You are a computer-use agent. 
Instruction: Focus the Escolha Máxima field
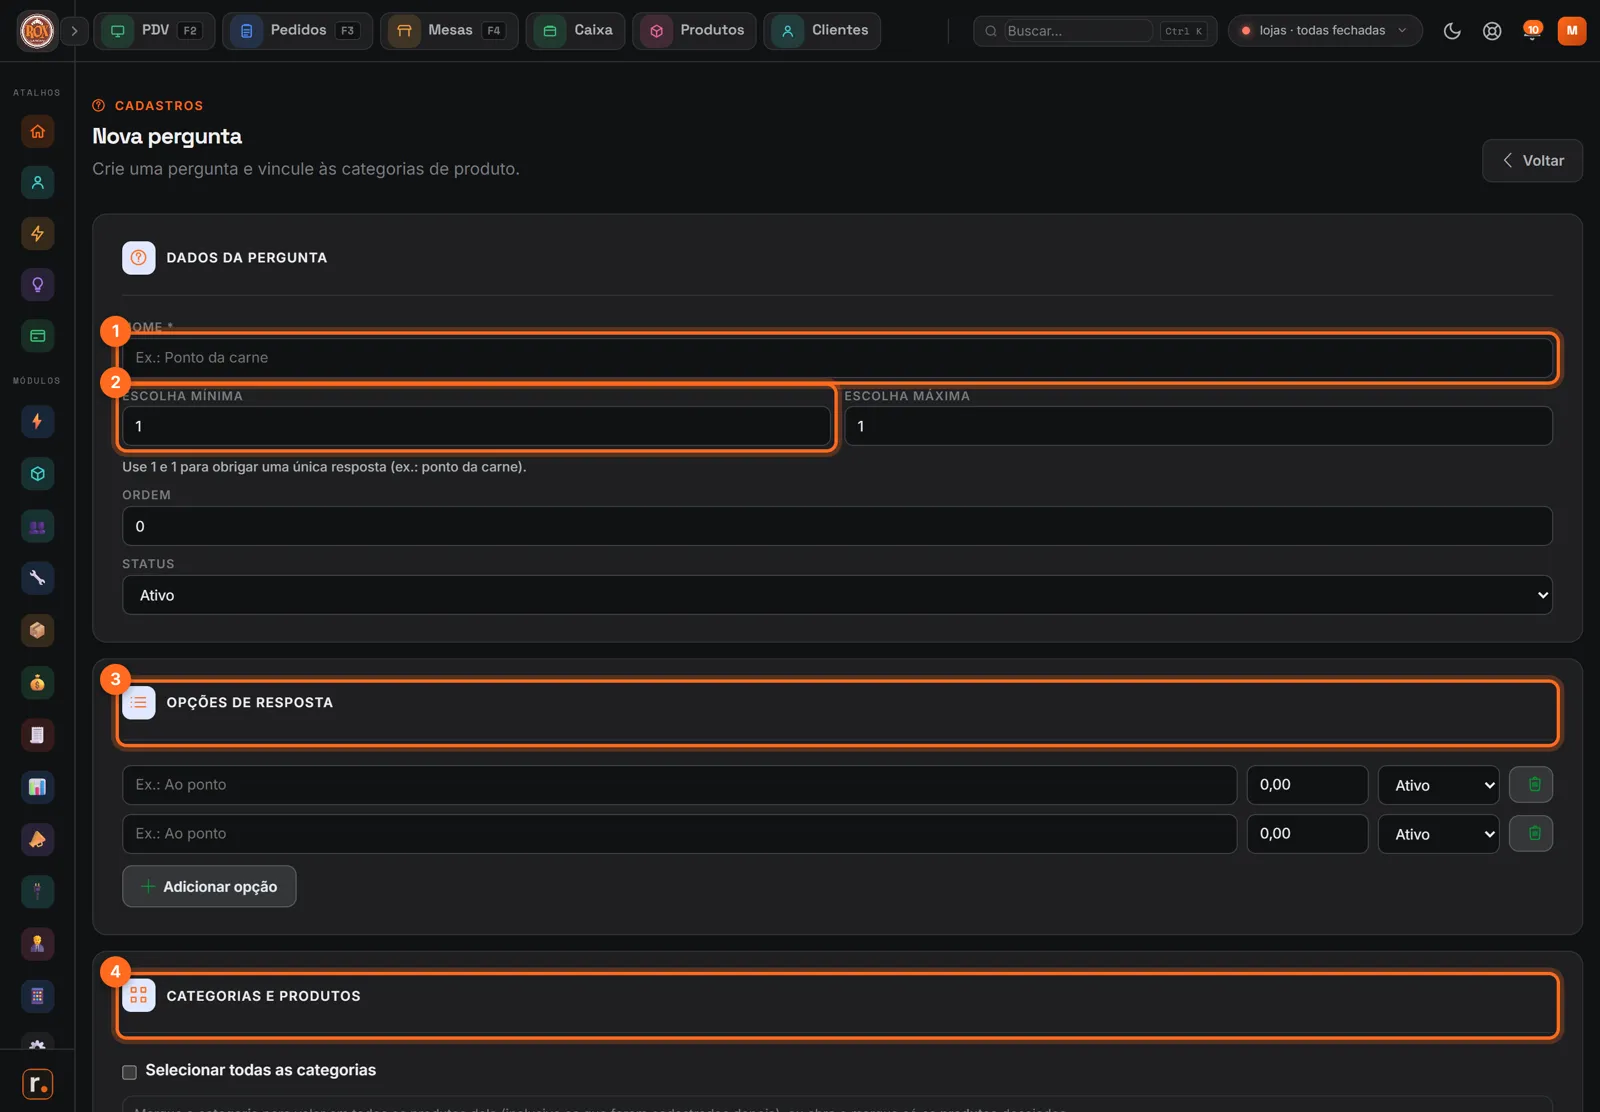pyautogui.click(x=1198, y=427)
